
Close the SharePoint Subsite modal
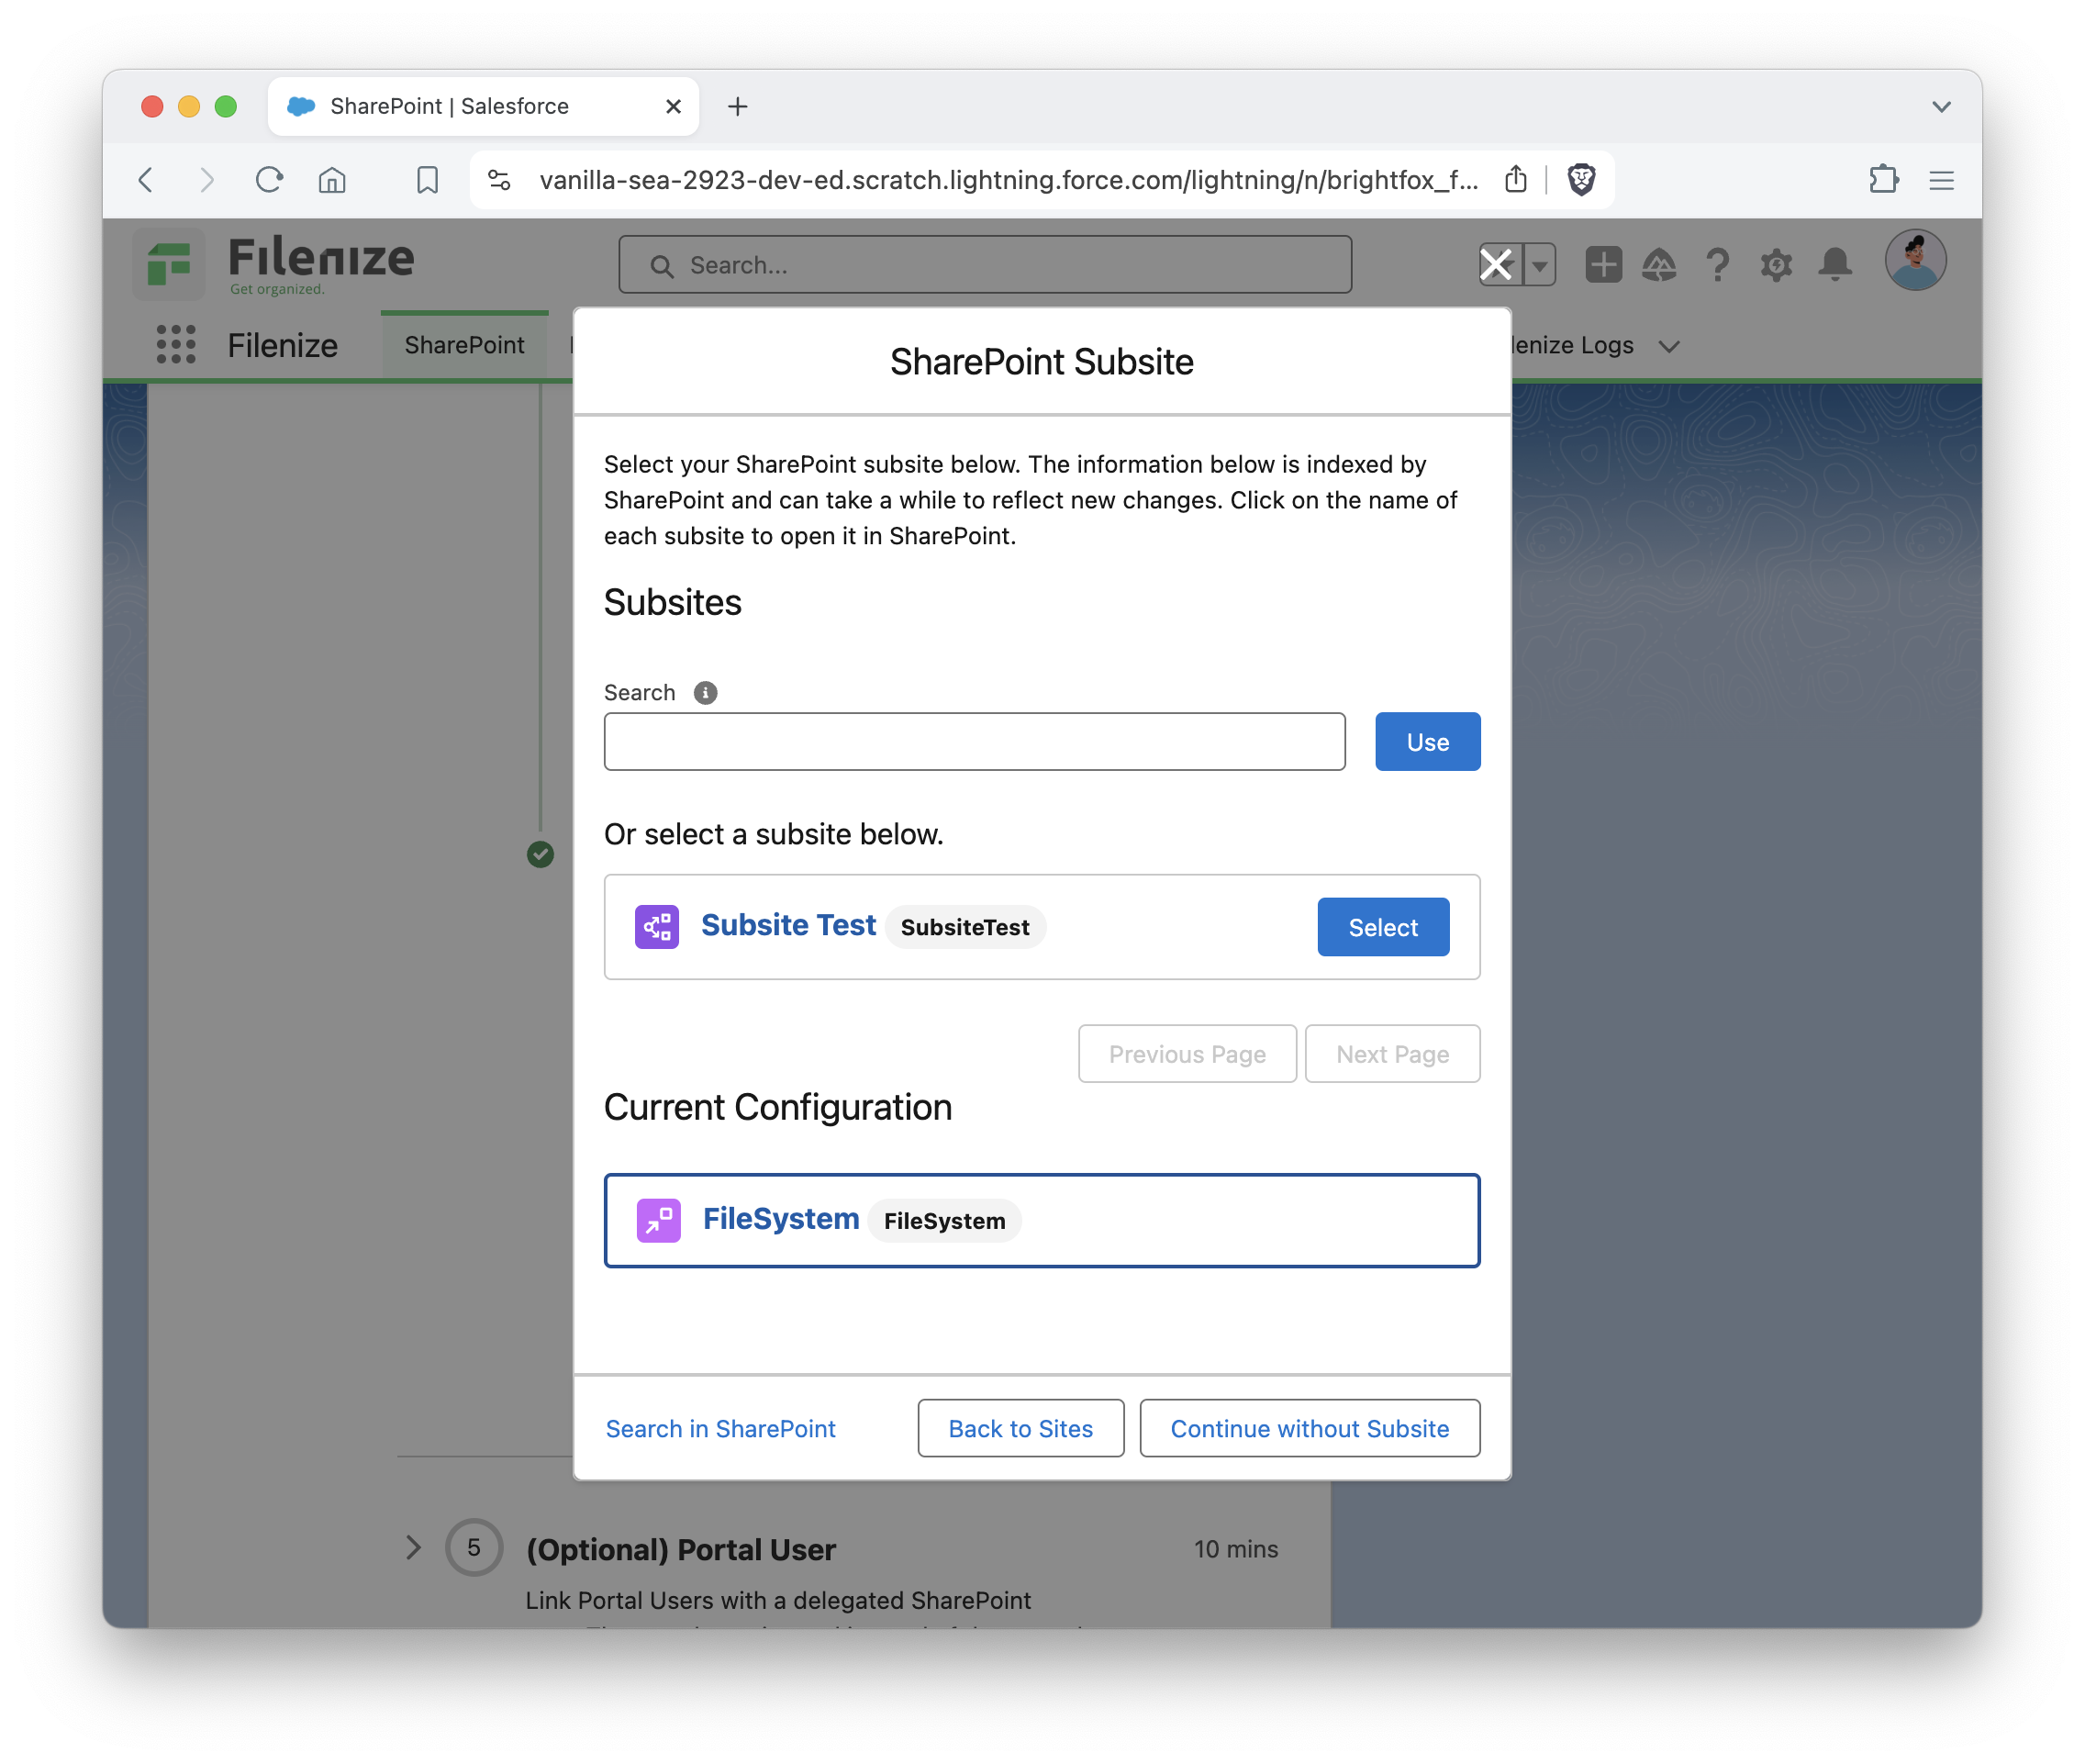[1496, 265]
